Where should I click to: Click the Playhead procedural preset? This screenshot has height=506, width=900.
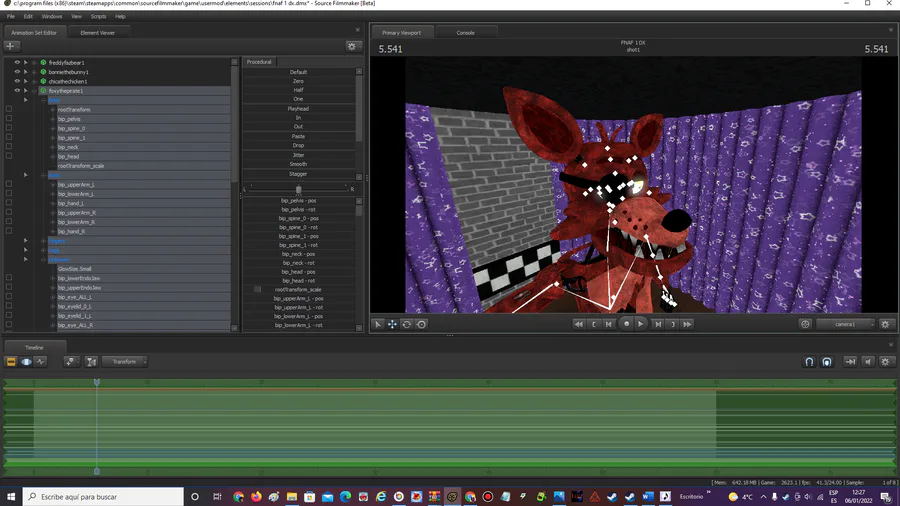click(x=298, y=108)
